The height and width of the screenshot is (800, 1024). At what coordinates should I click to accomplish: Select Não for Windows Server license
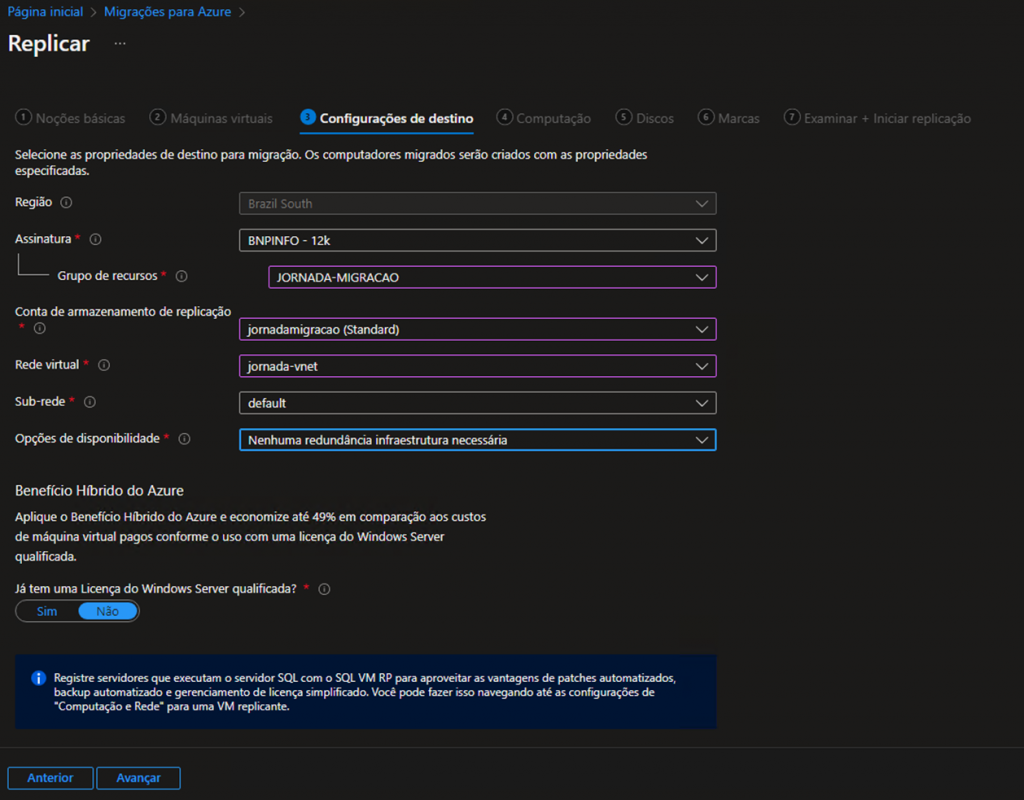pos(107,611)
